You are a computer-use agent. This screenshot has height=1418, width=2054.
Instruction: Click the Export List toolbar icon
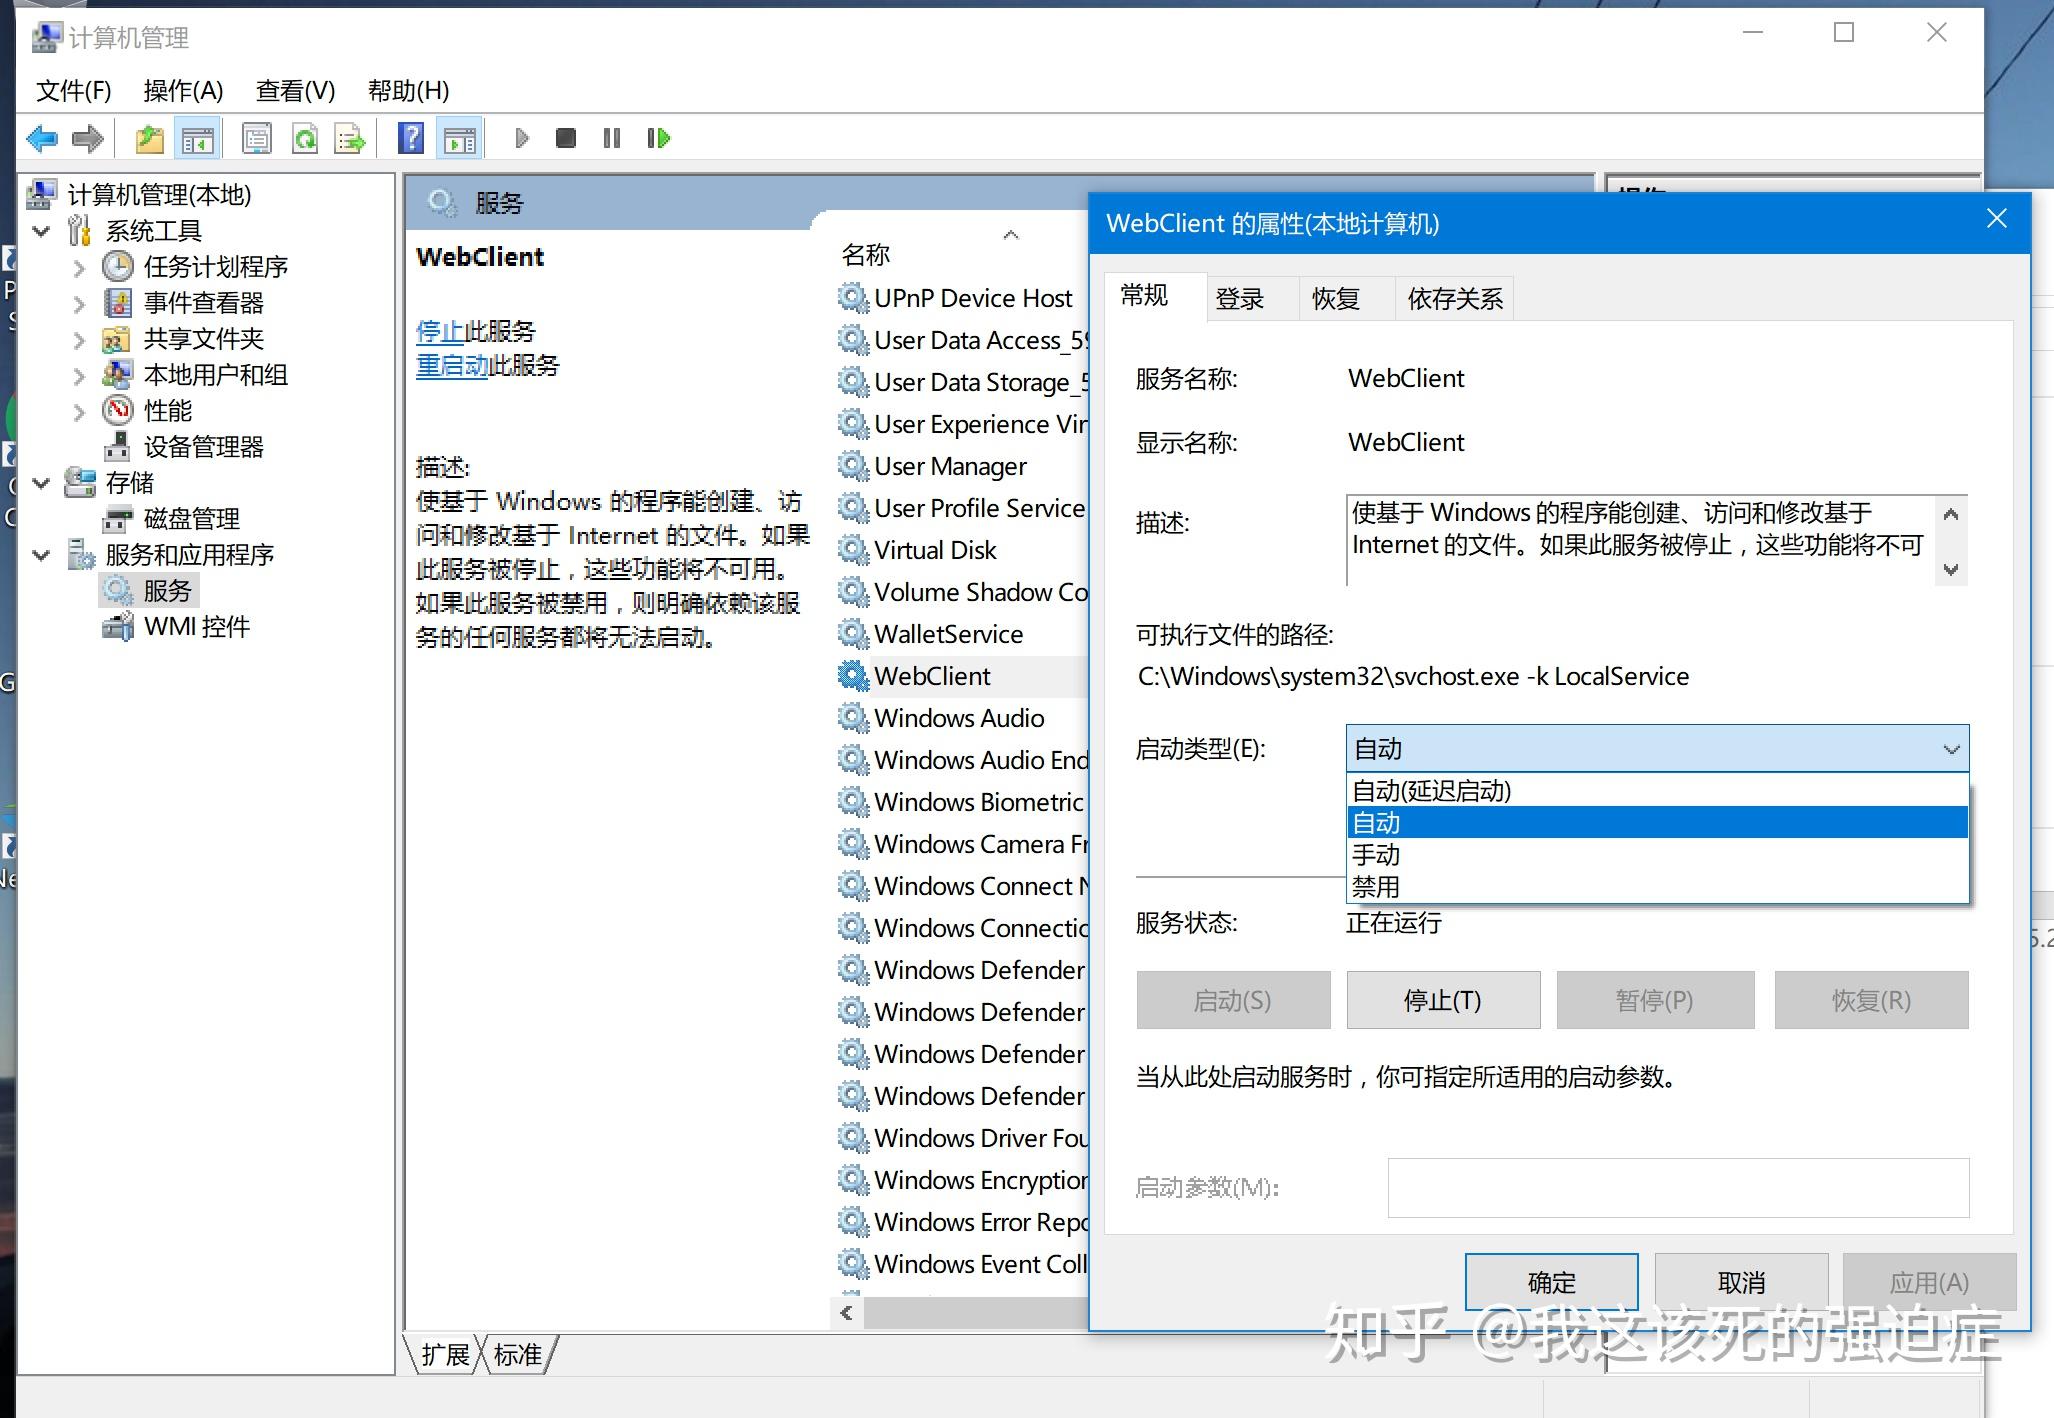(350, 138)
